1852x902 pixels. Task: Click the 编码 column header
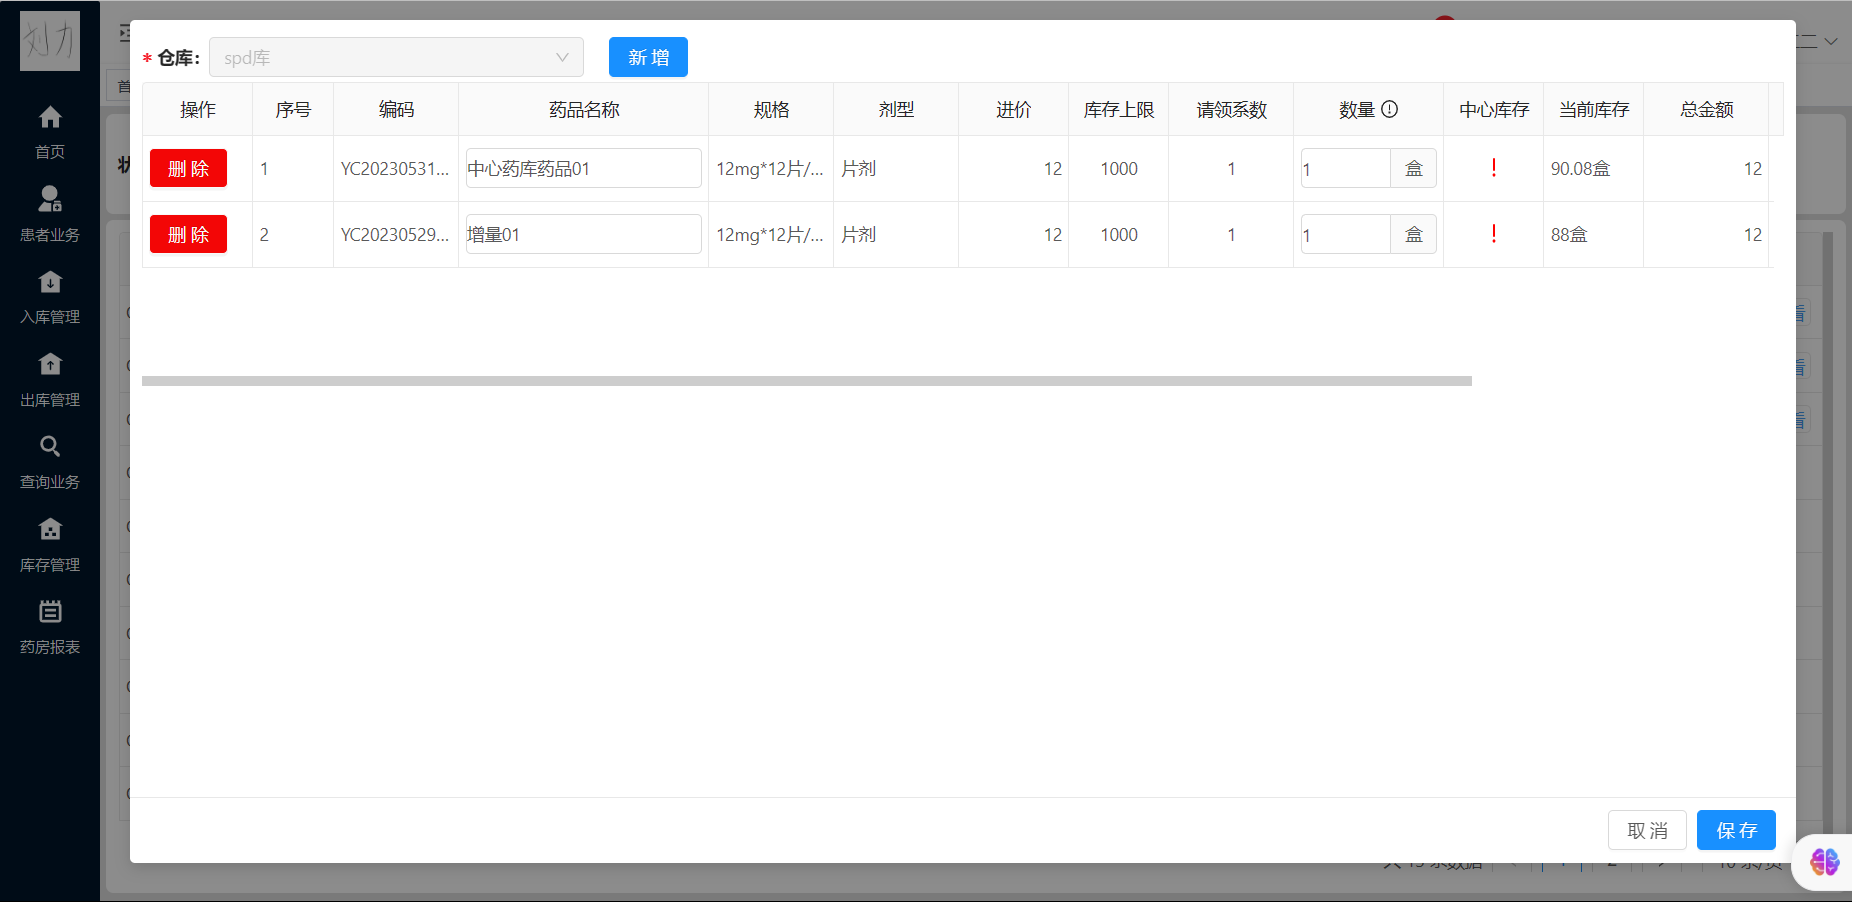pyautogui.click(x=396, y=109)
